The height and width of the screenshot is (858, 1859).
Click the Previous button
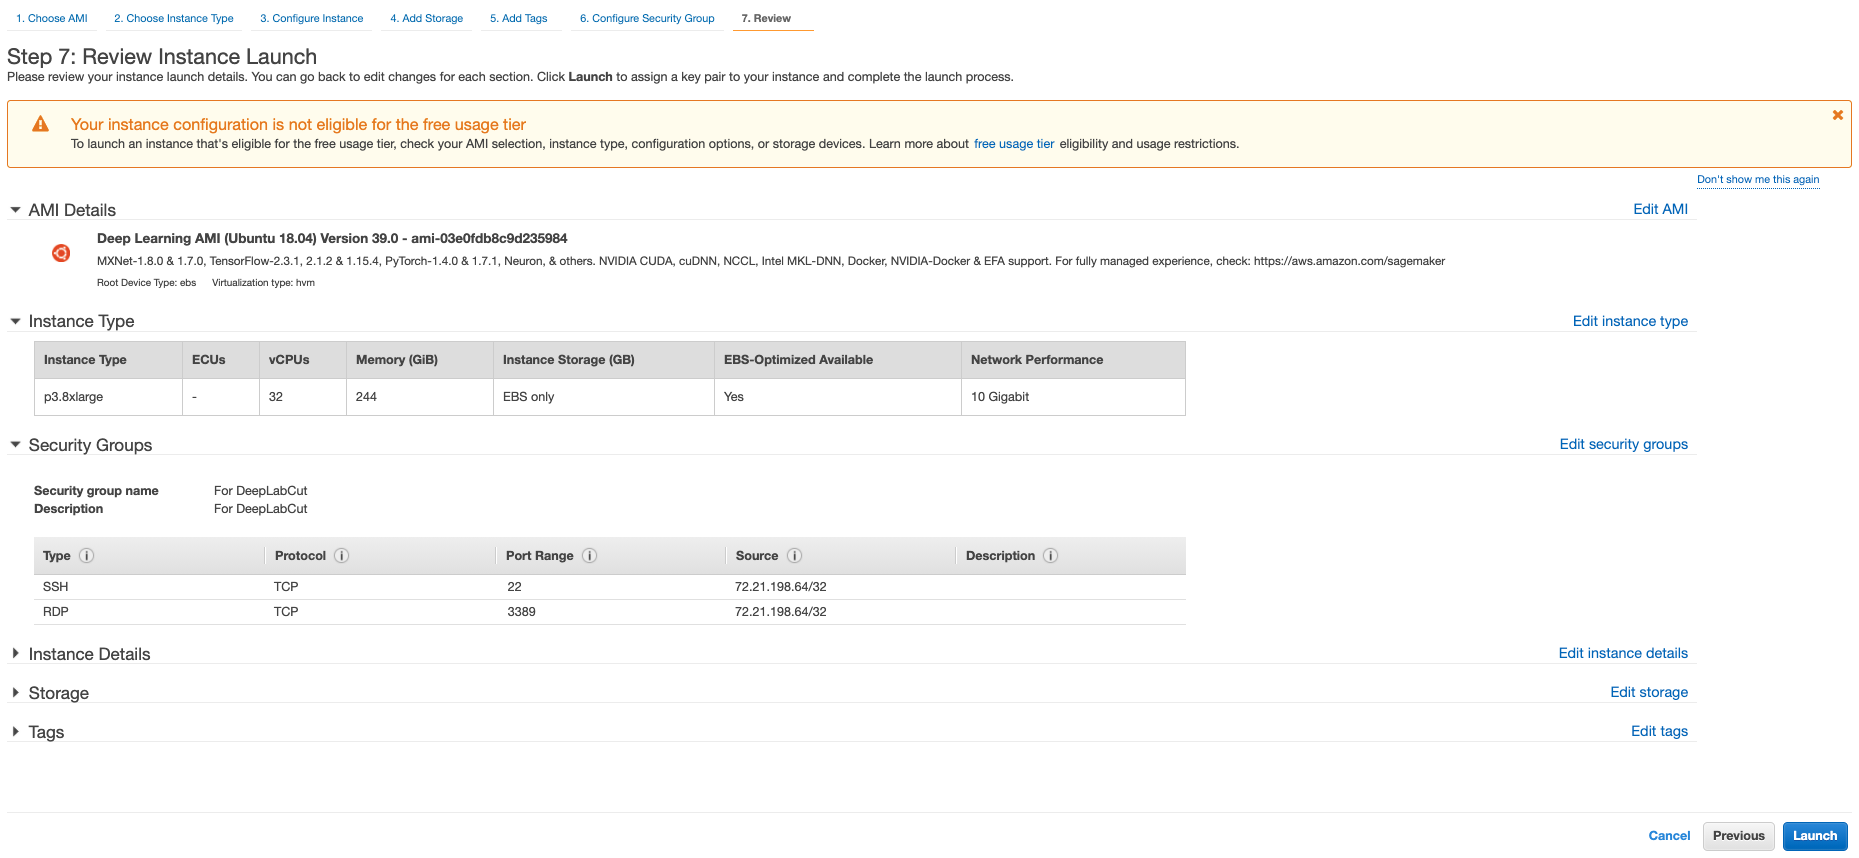(1739, 836)
